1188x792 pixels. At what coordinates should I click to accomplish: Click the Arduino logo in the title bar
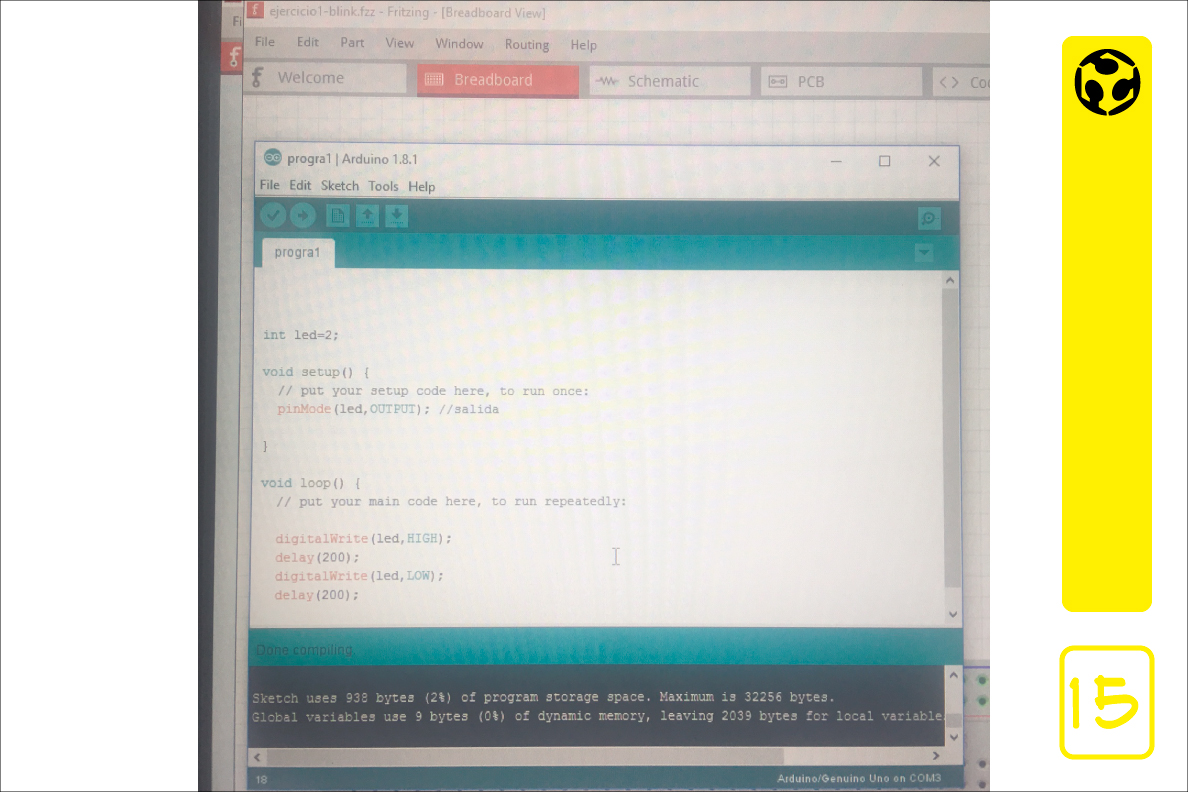[272, 158]
